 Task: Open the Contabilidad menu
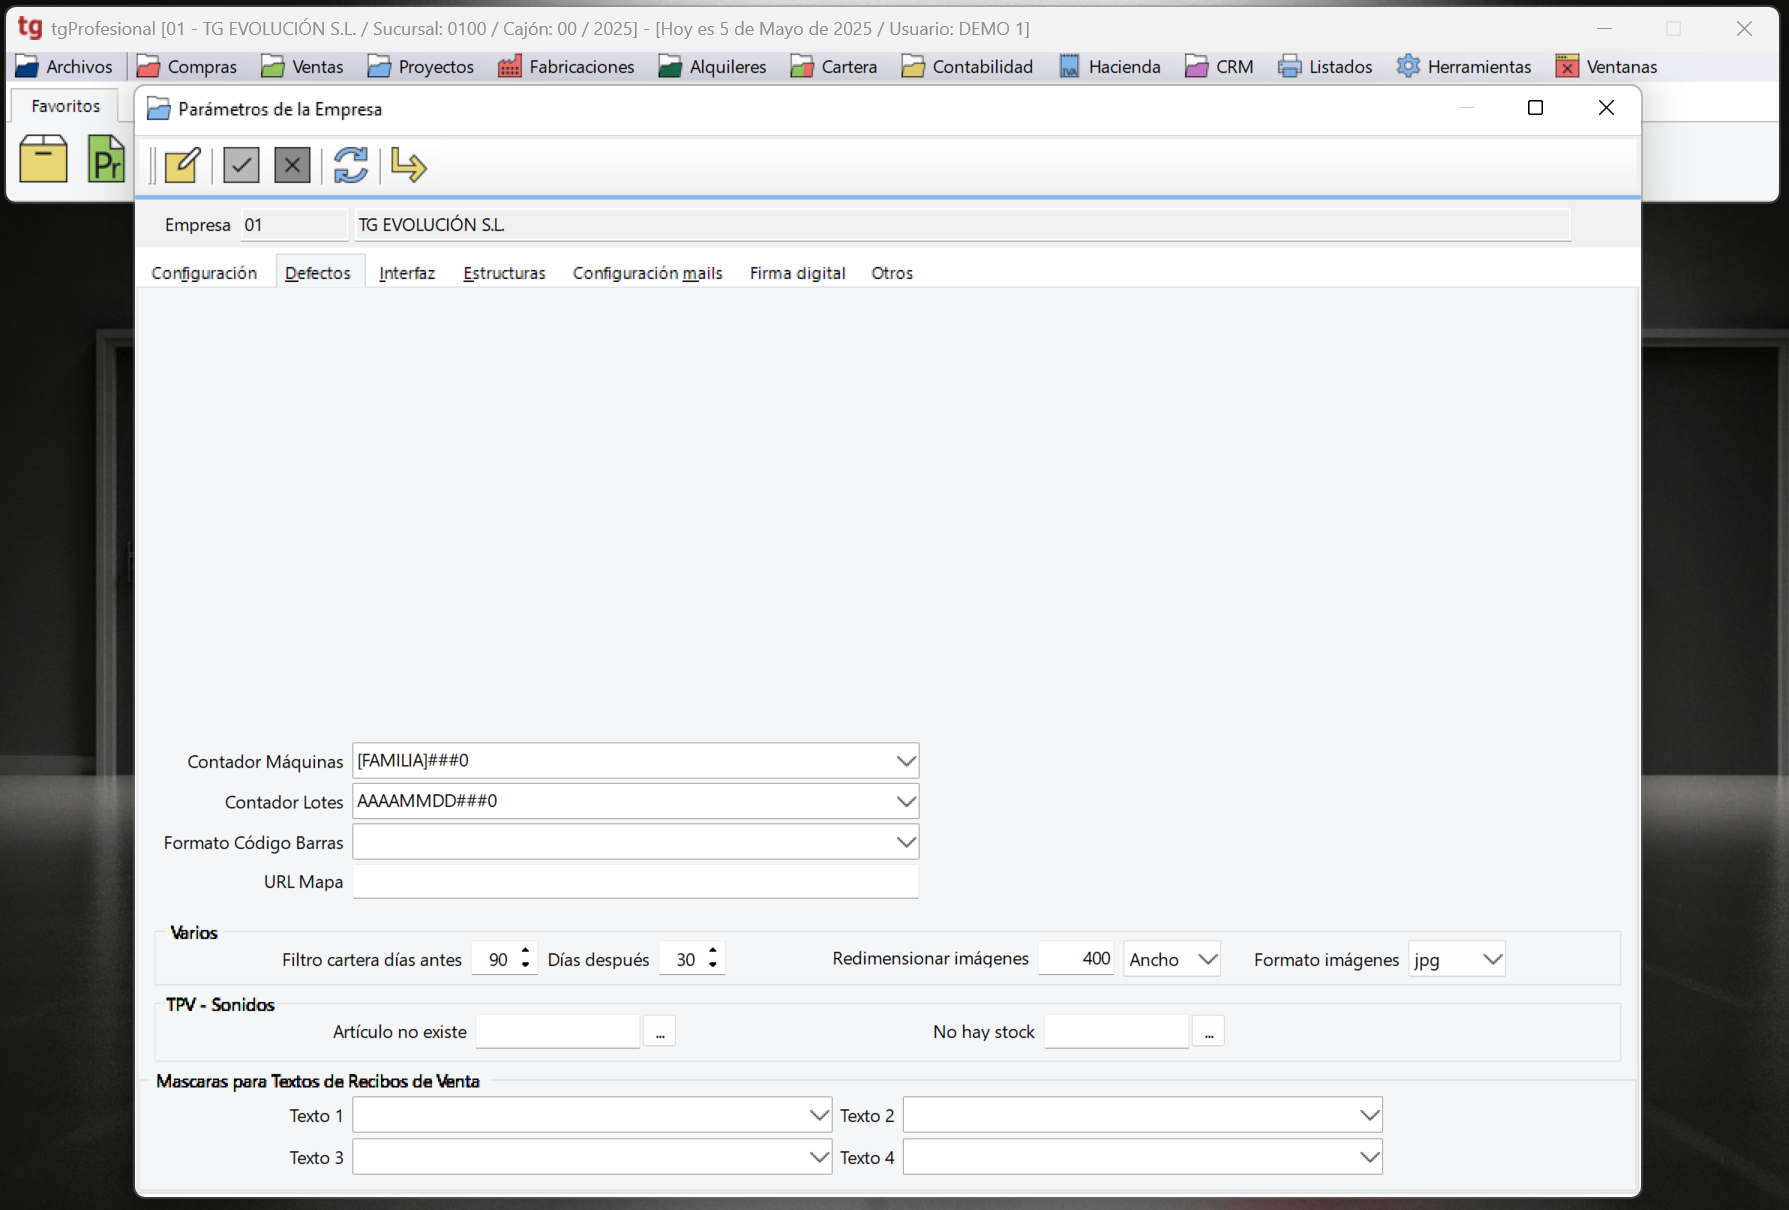pos(967,66)
